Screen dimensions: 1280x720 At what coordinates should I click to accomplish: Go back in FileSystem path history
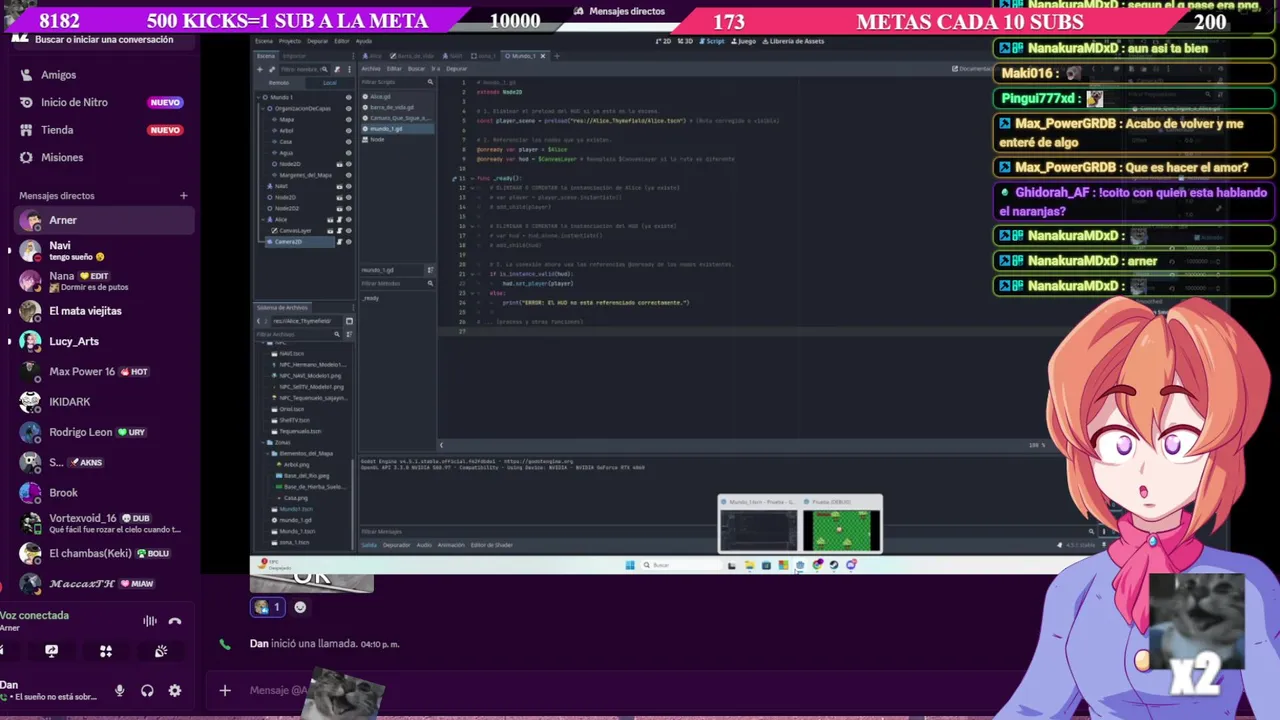[x=260, y=321]
